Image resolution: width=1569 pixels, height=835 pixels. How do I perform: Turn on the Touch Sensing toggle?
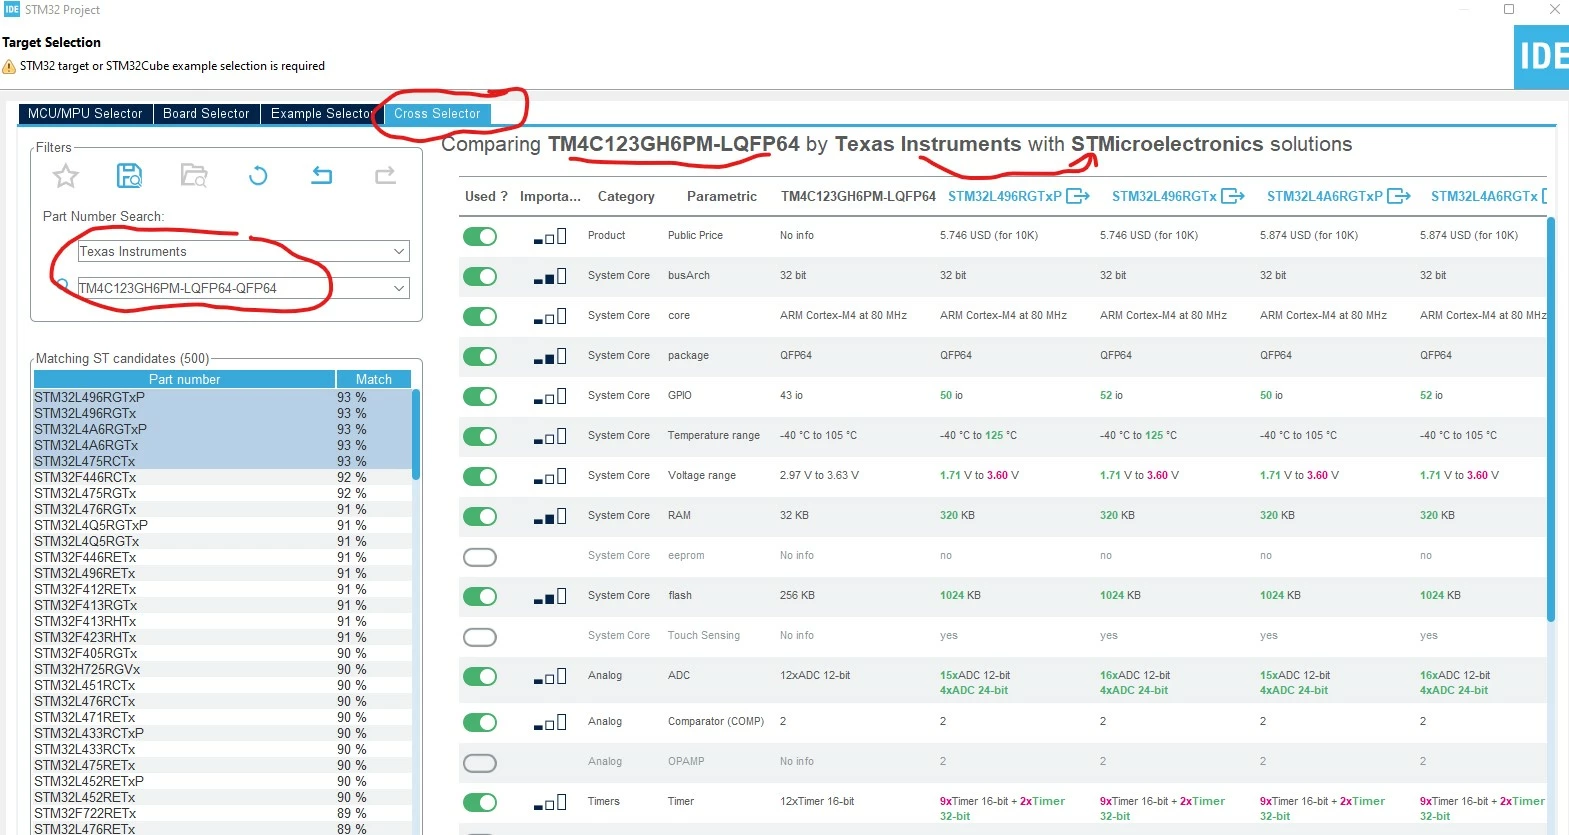[480, 637]
